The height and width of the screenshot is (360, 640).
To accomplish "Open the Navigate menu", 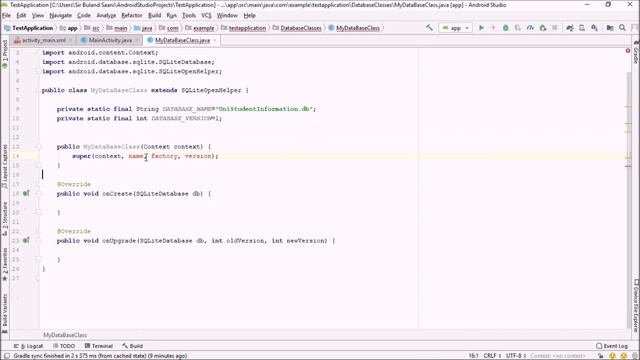I will coord(60,16).
